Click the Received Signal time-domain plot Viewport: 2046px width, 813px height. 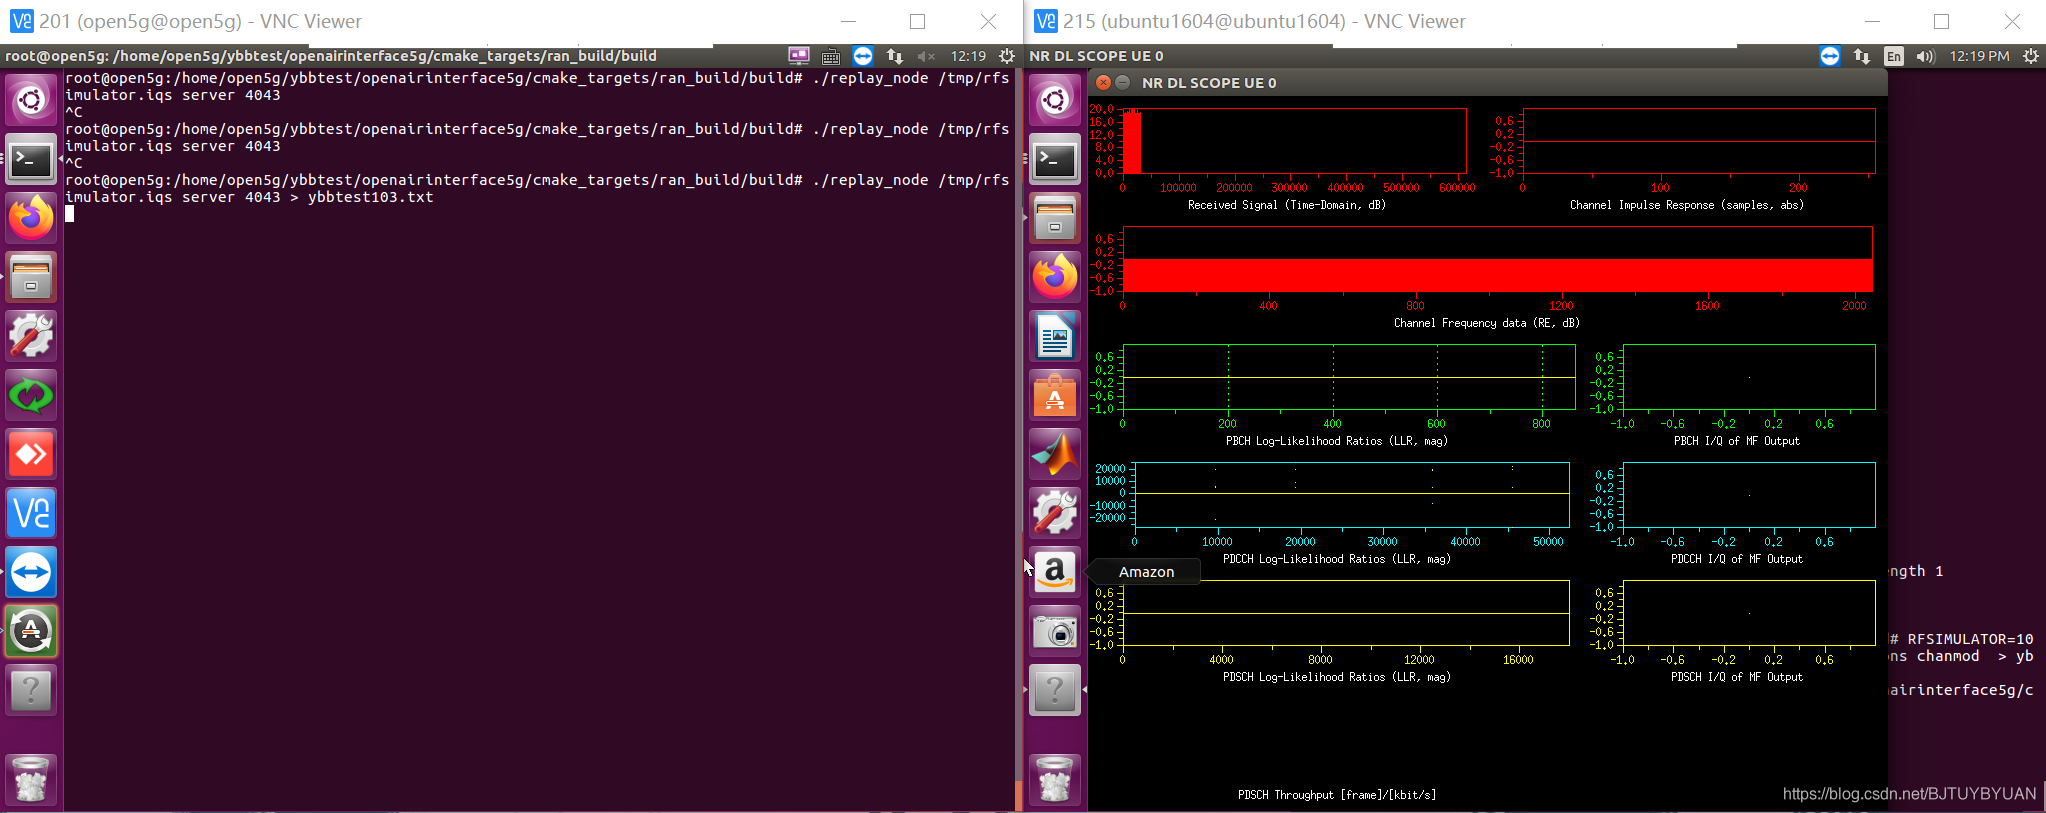tap(1294, 141)
